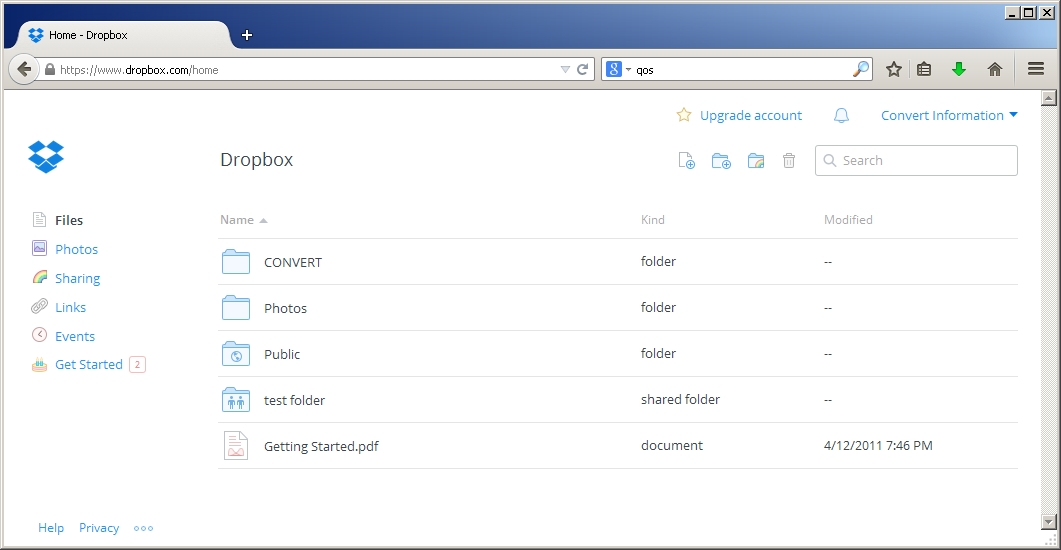
Task: Click the Upgrade account link
Action: click(x=751, y=116)
